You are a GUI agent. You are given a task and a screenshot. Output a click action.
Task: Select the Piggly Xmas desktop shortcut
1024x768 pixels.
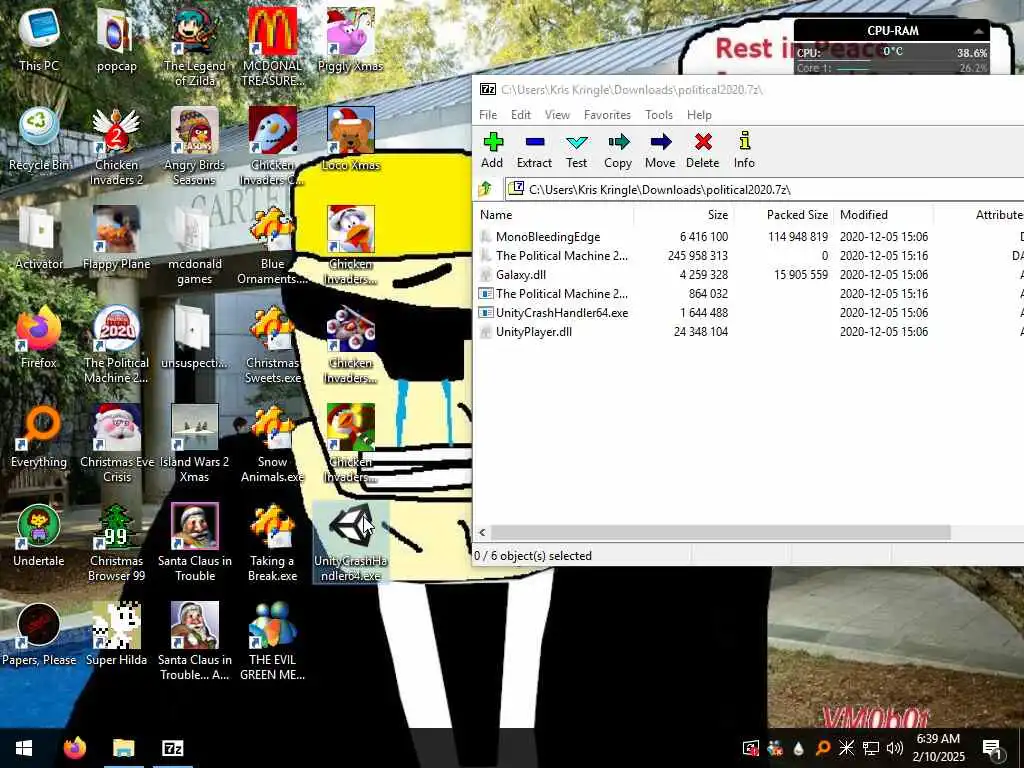click(x=351, y=40)
